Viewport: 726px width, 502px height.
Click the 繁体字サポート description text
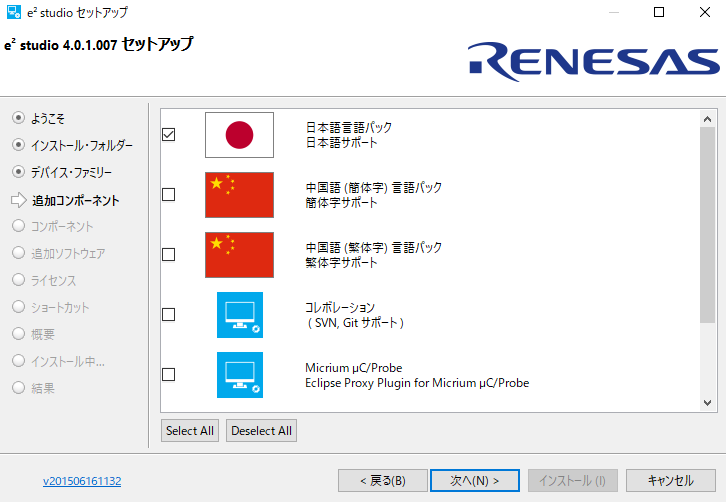click(x=342, y=263)
